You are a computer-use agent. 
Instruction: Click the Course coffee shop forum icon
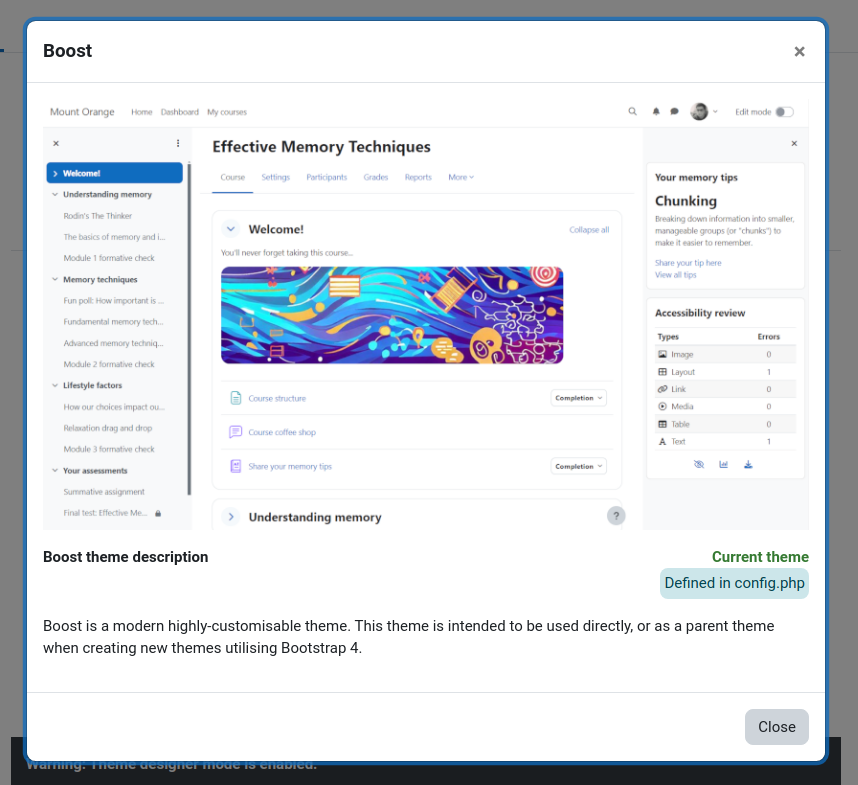click(235, 432)
